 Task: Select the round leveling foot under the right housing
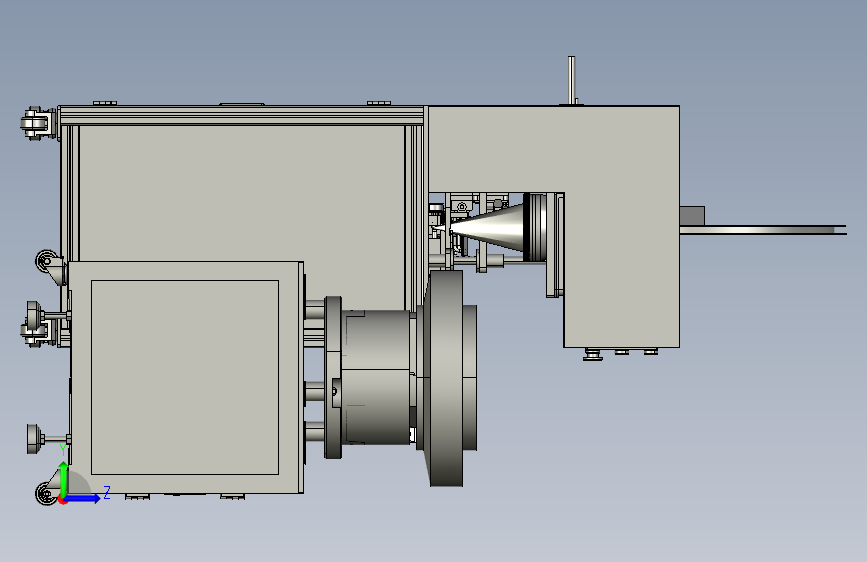[x=593, y=355]
